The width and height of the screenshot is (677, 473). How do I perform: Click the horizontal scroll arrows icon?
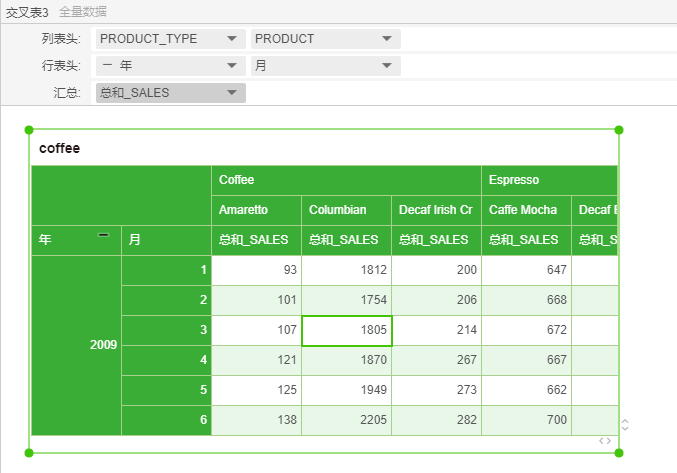[605, 440]
